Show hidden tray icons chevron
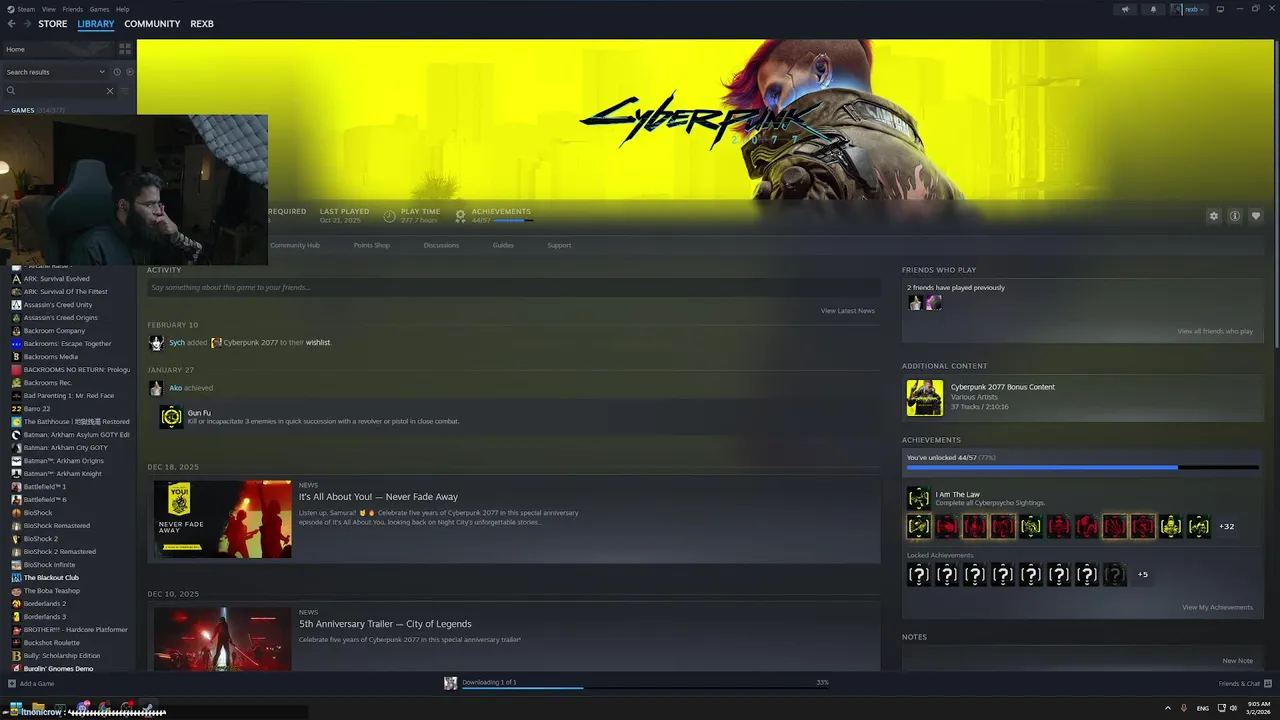This screenshot has width=1280, height=720. (1167, 708)
